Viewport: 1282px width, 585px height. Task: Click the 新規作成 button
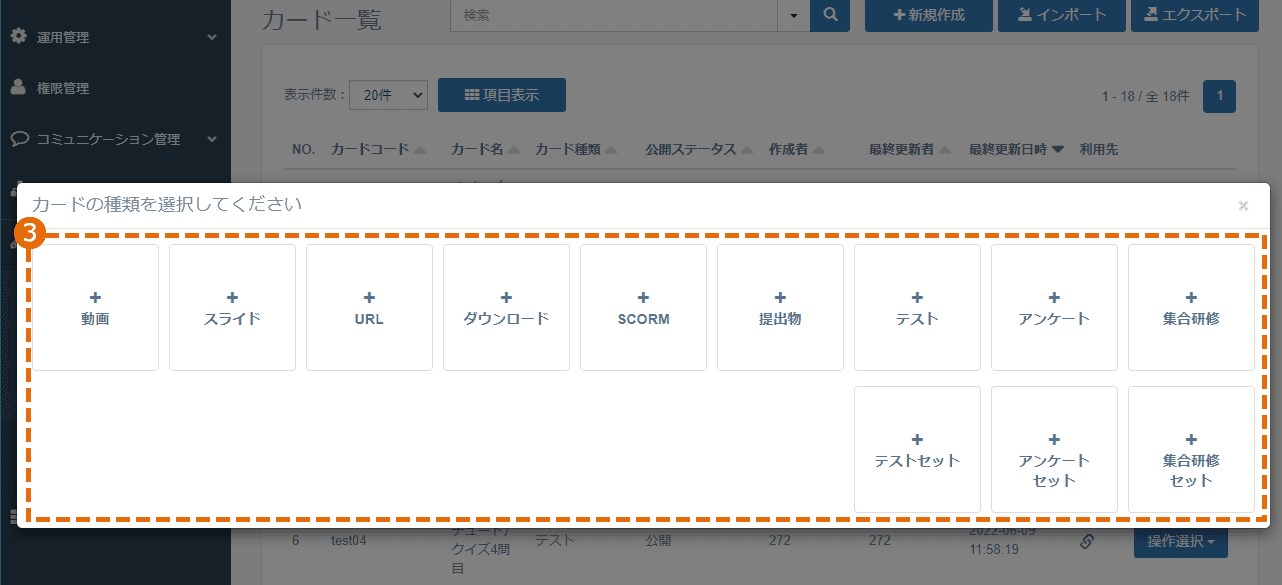(929, 15)
